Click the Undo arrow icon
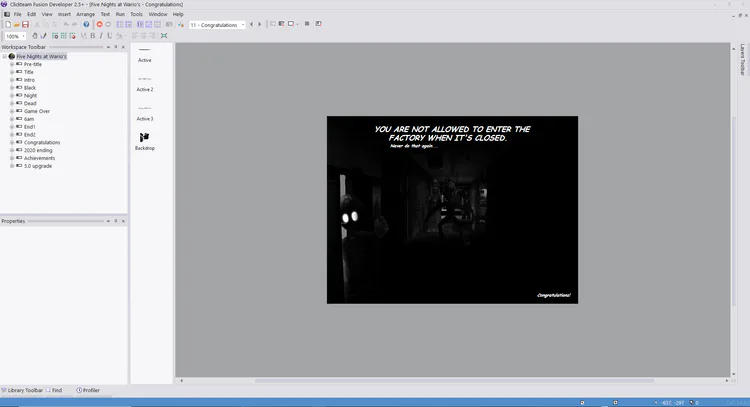 coord(66,24)
